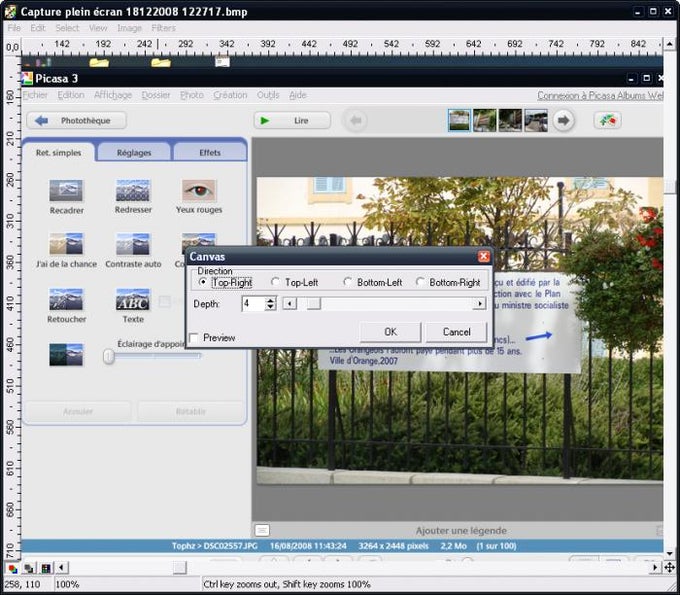Click the four-way pan arrows icon

tap(669, 567)
